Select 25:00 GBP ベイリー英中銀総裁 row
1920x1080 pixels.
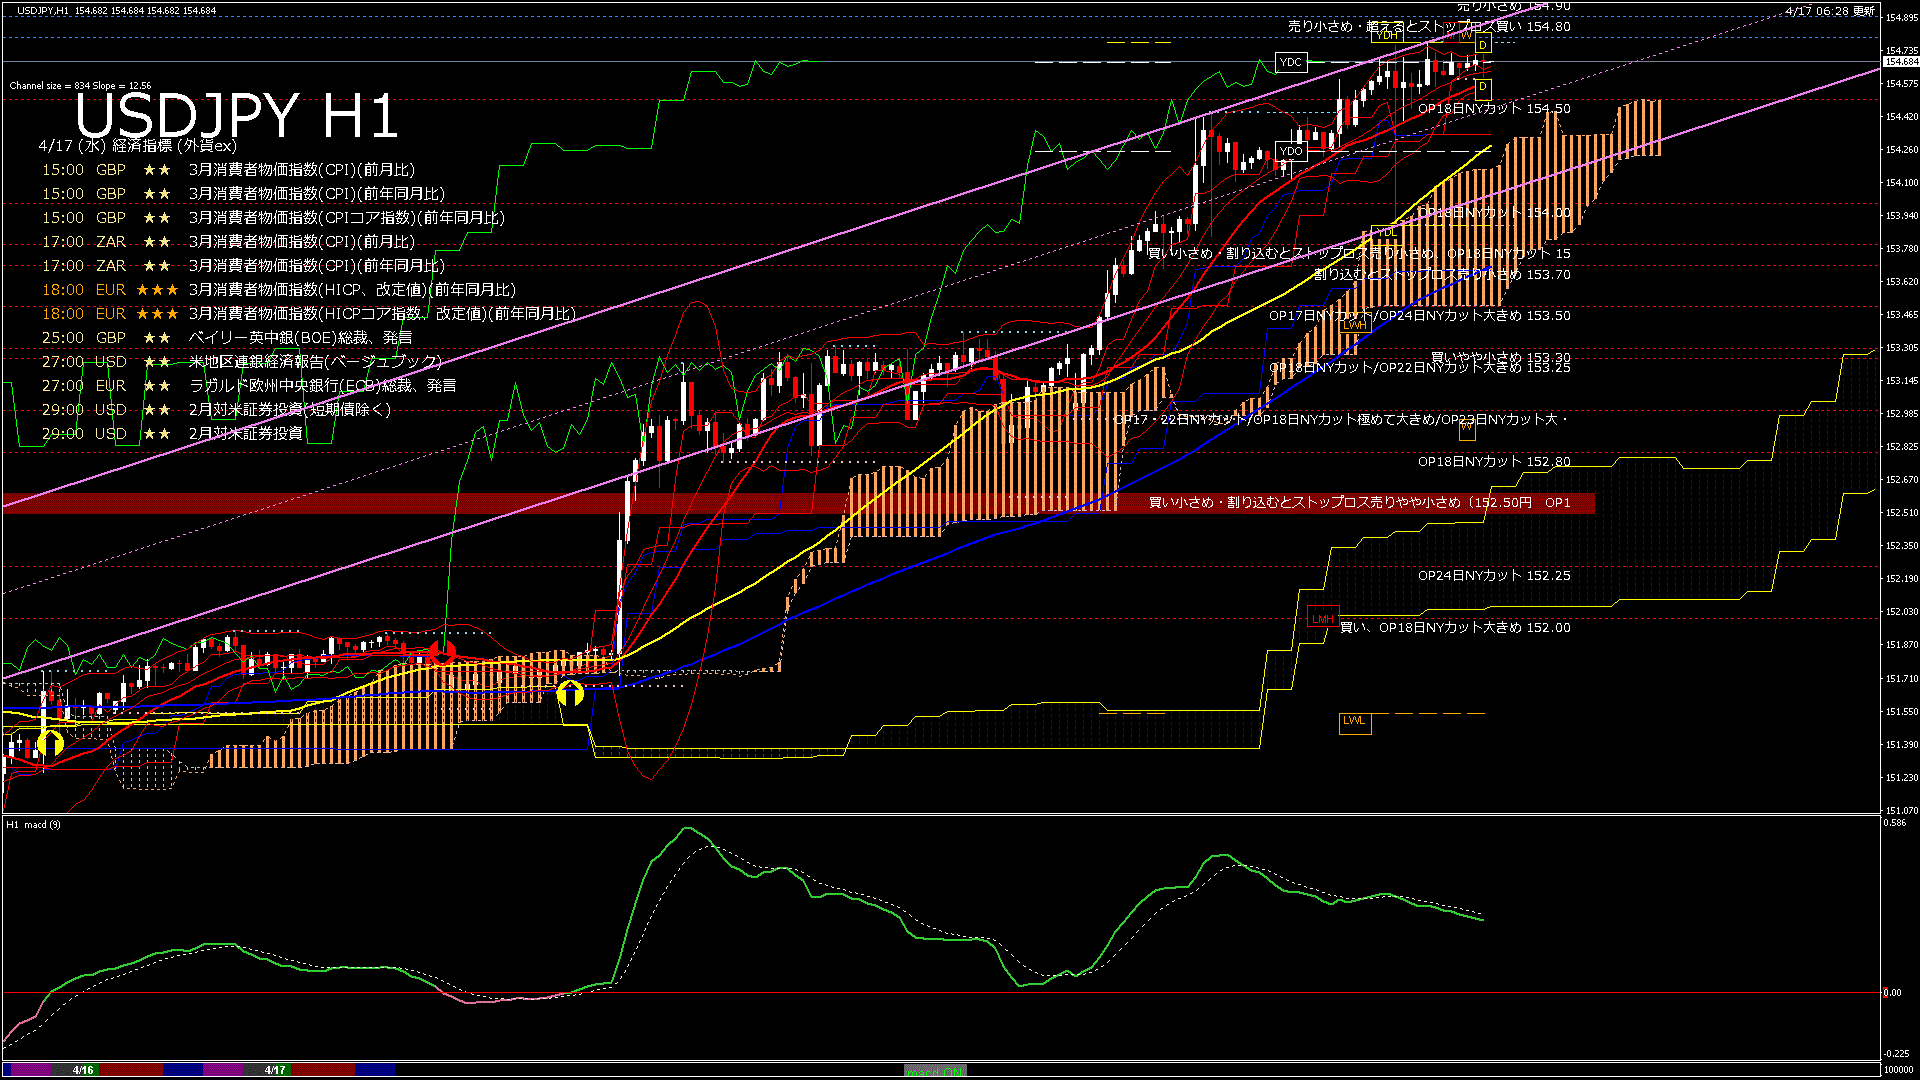pyautogui.click(x=226, y=338)
